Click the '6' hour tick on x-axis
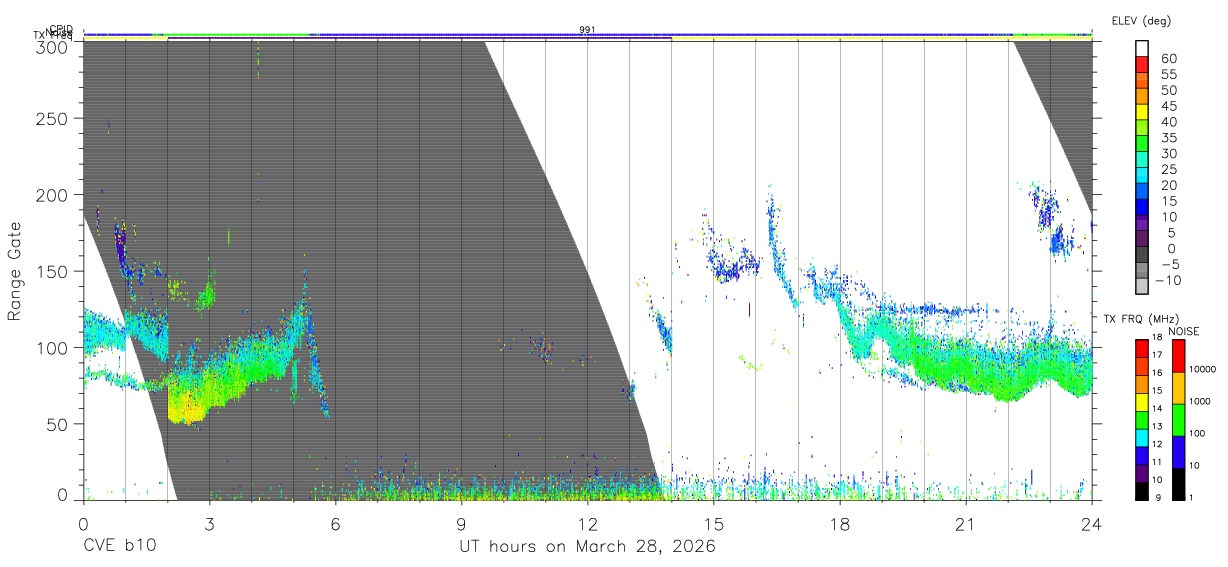Viewport: 1228px width, 567px height. pos(335,524)
